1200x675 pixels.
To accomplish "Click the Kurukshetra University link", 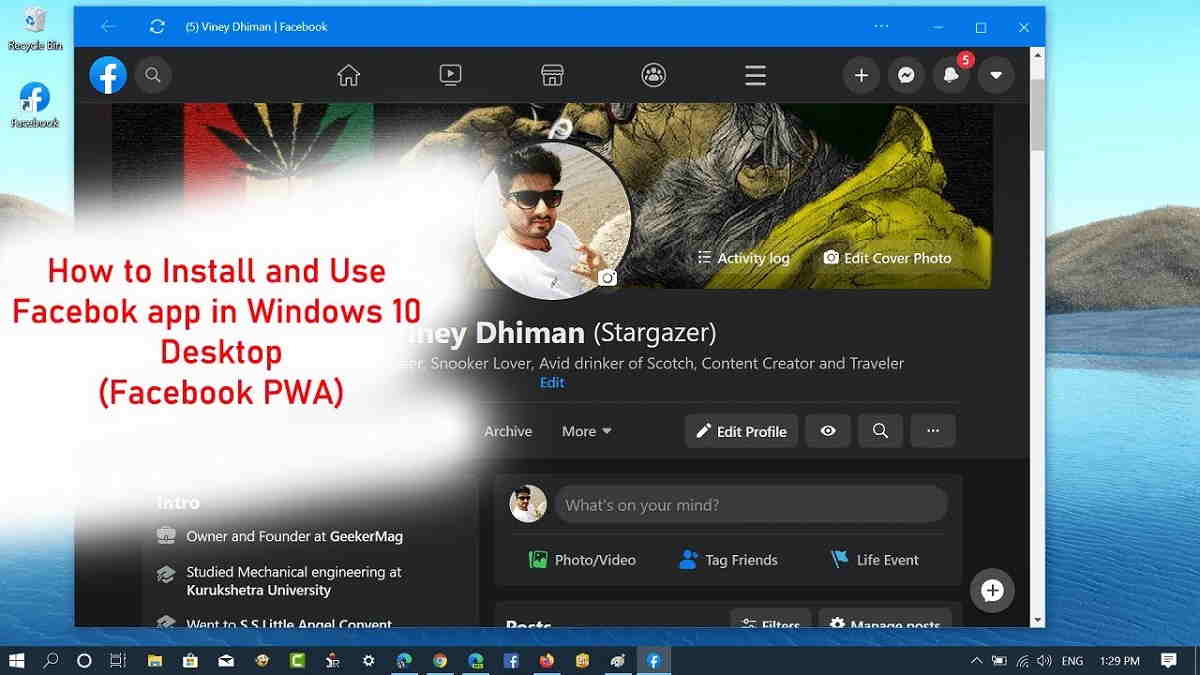I will point(258,590).
